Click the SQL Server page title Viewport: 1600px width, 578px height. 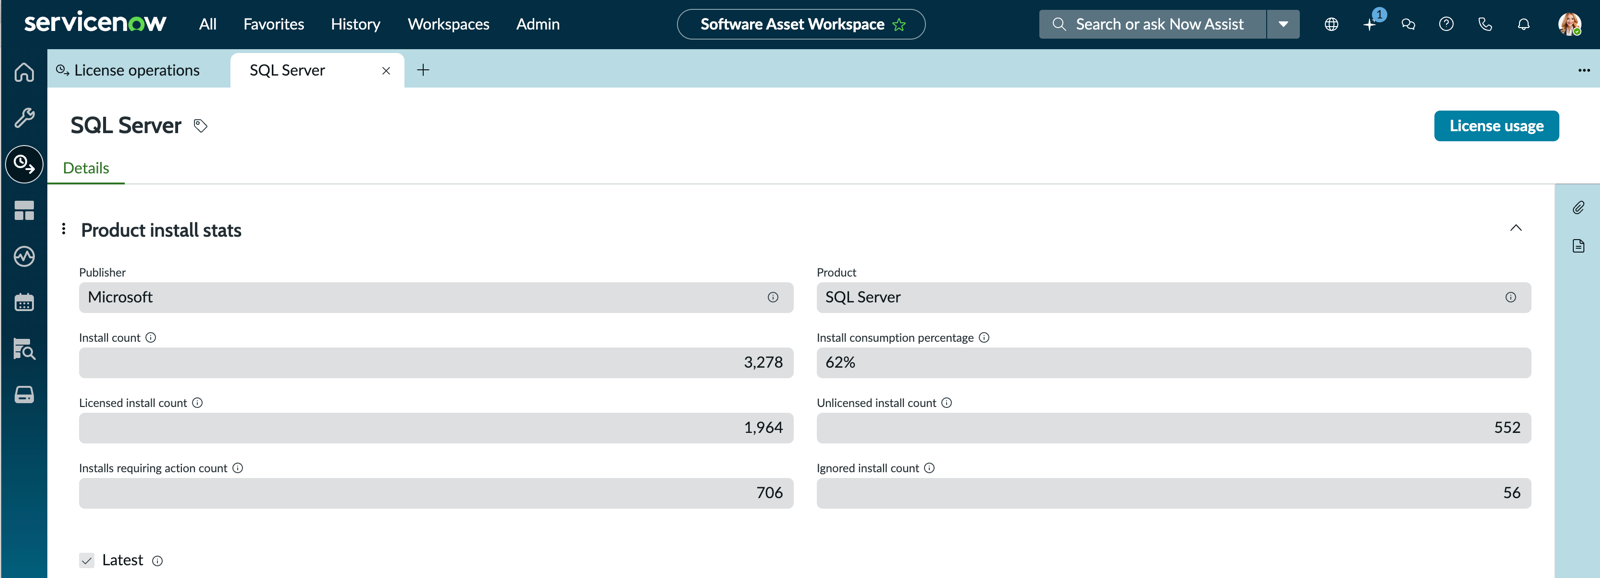click(126, 125)
